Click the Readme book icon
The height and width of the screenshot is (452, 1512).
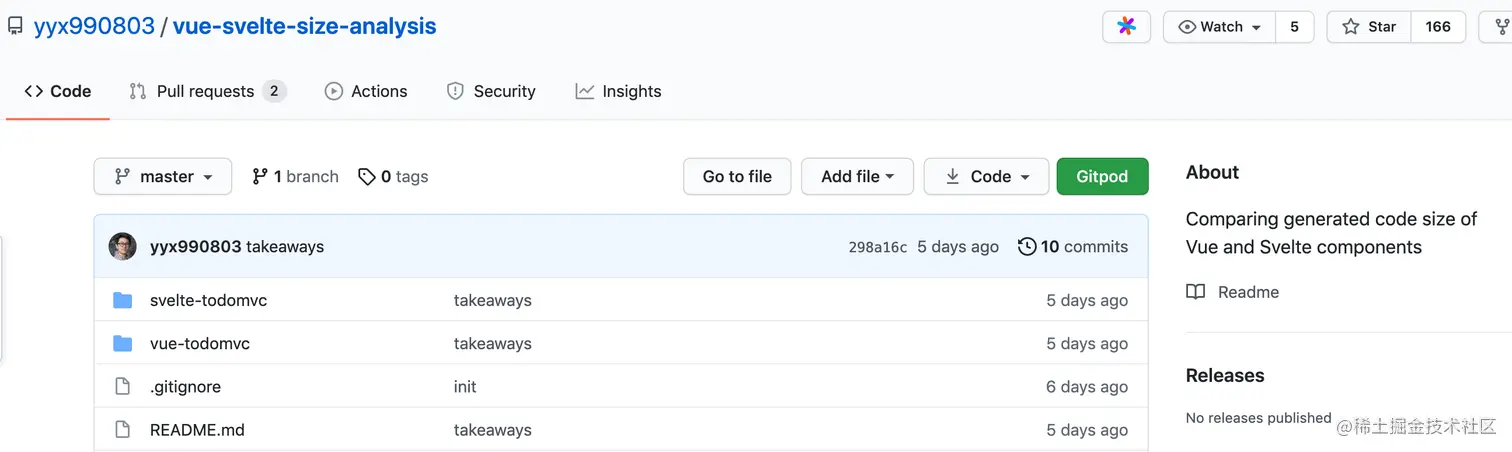pyautogui.click(x=1196, y=292)
